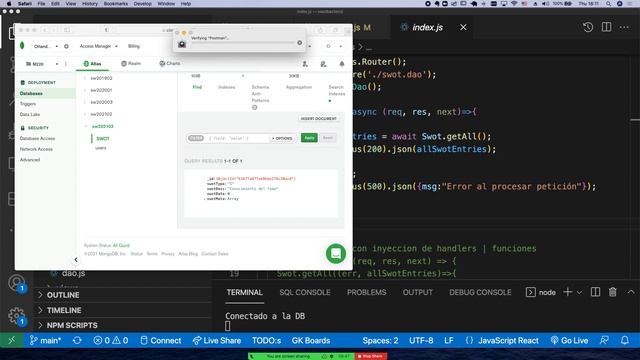Split the terminal pane
This screenshot has width=640, height=360.
point(596,292)
